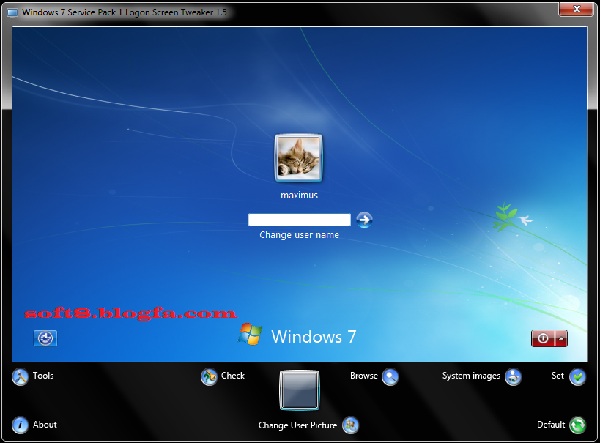Select the kitten user account picture
The height and width of the screenshot is (443, 601).
(x=298, y=158)
